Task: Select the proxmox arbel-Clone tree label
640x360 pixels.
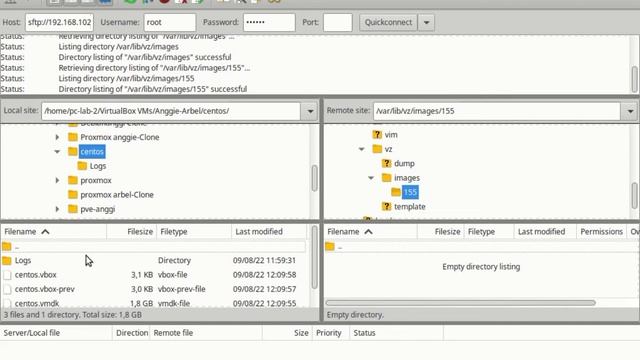Action: (117, 195)
